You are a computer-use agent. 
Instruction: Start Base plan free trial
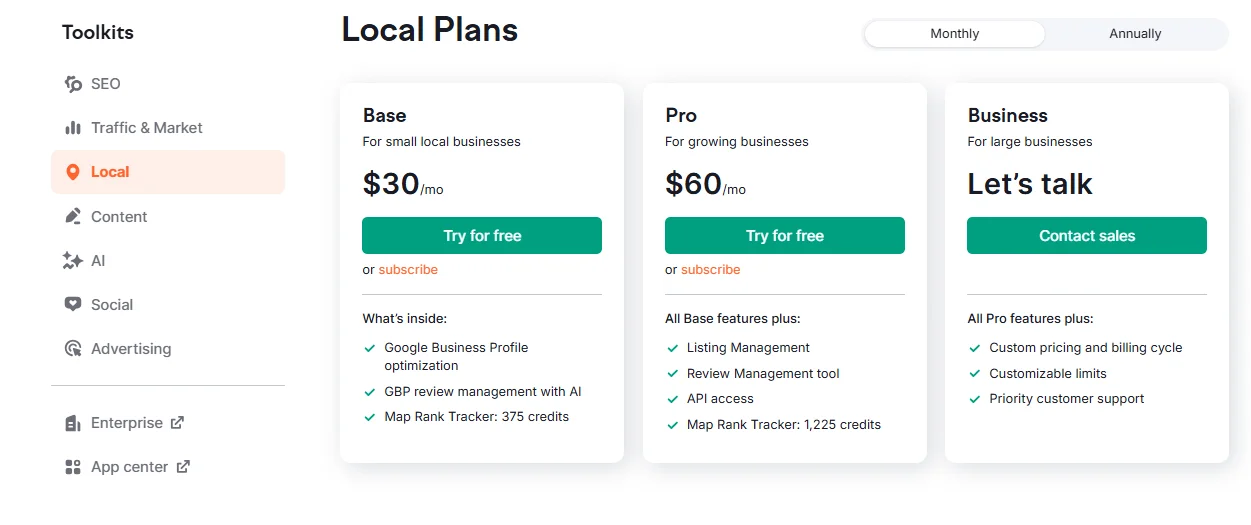pos(482,236)
